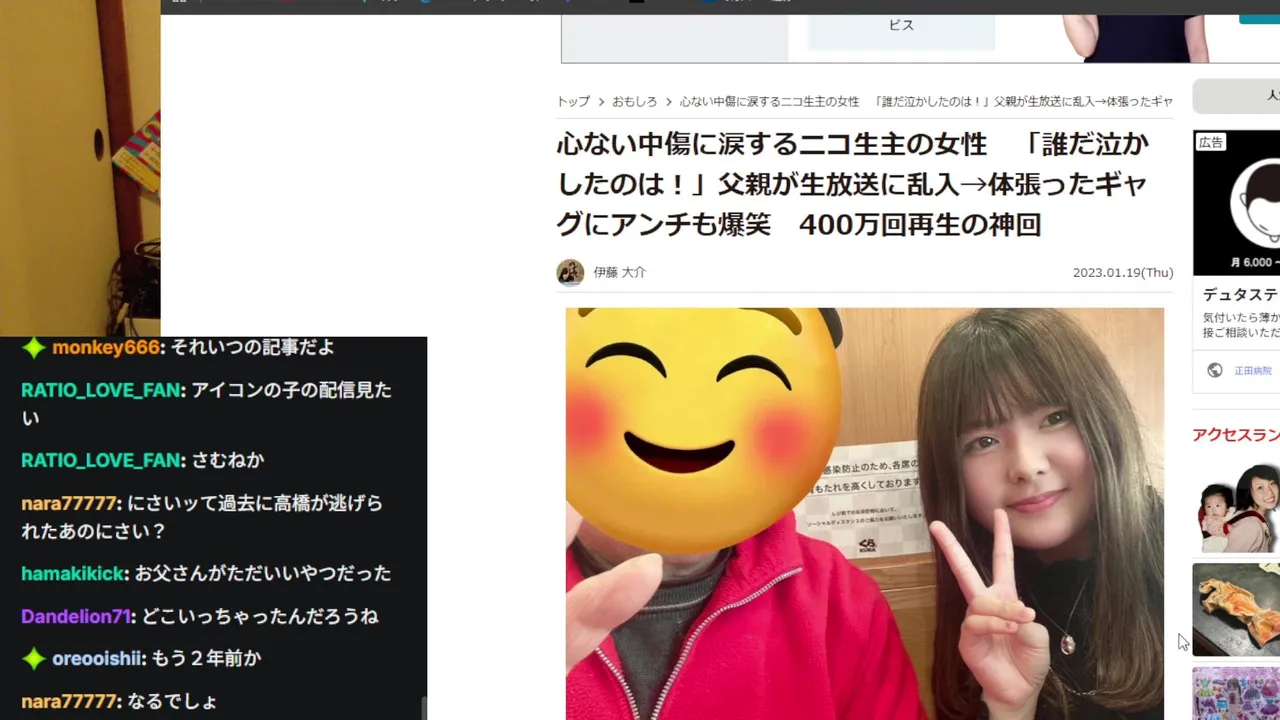Click the RATIO_LOVE_FAN message さむねか
1280x720 pixels.
tap(227, 461)
